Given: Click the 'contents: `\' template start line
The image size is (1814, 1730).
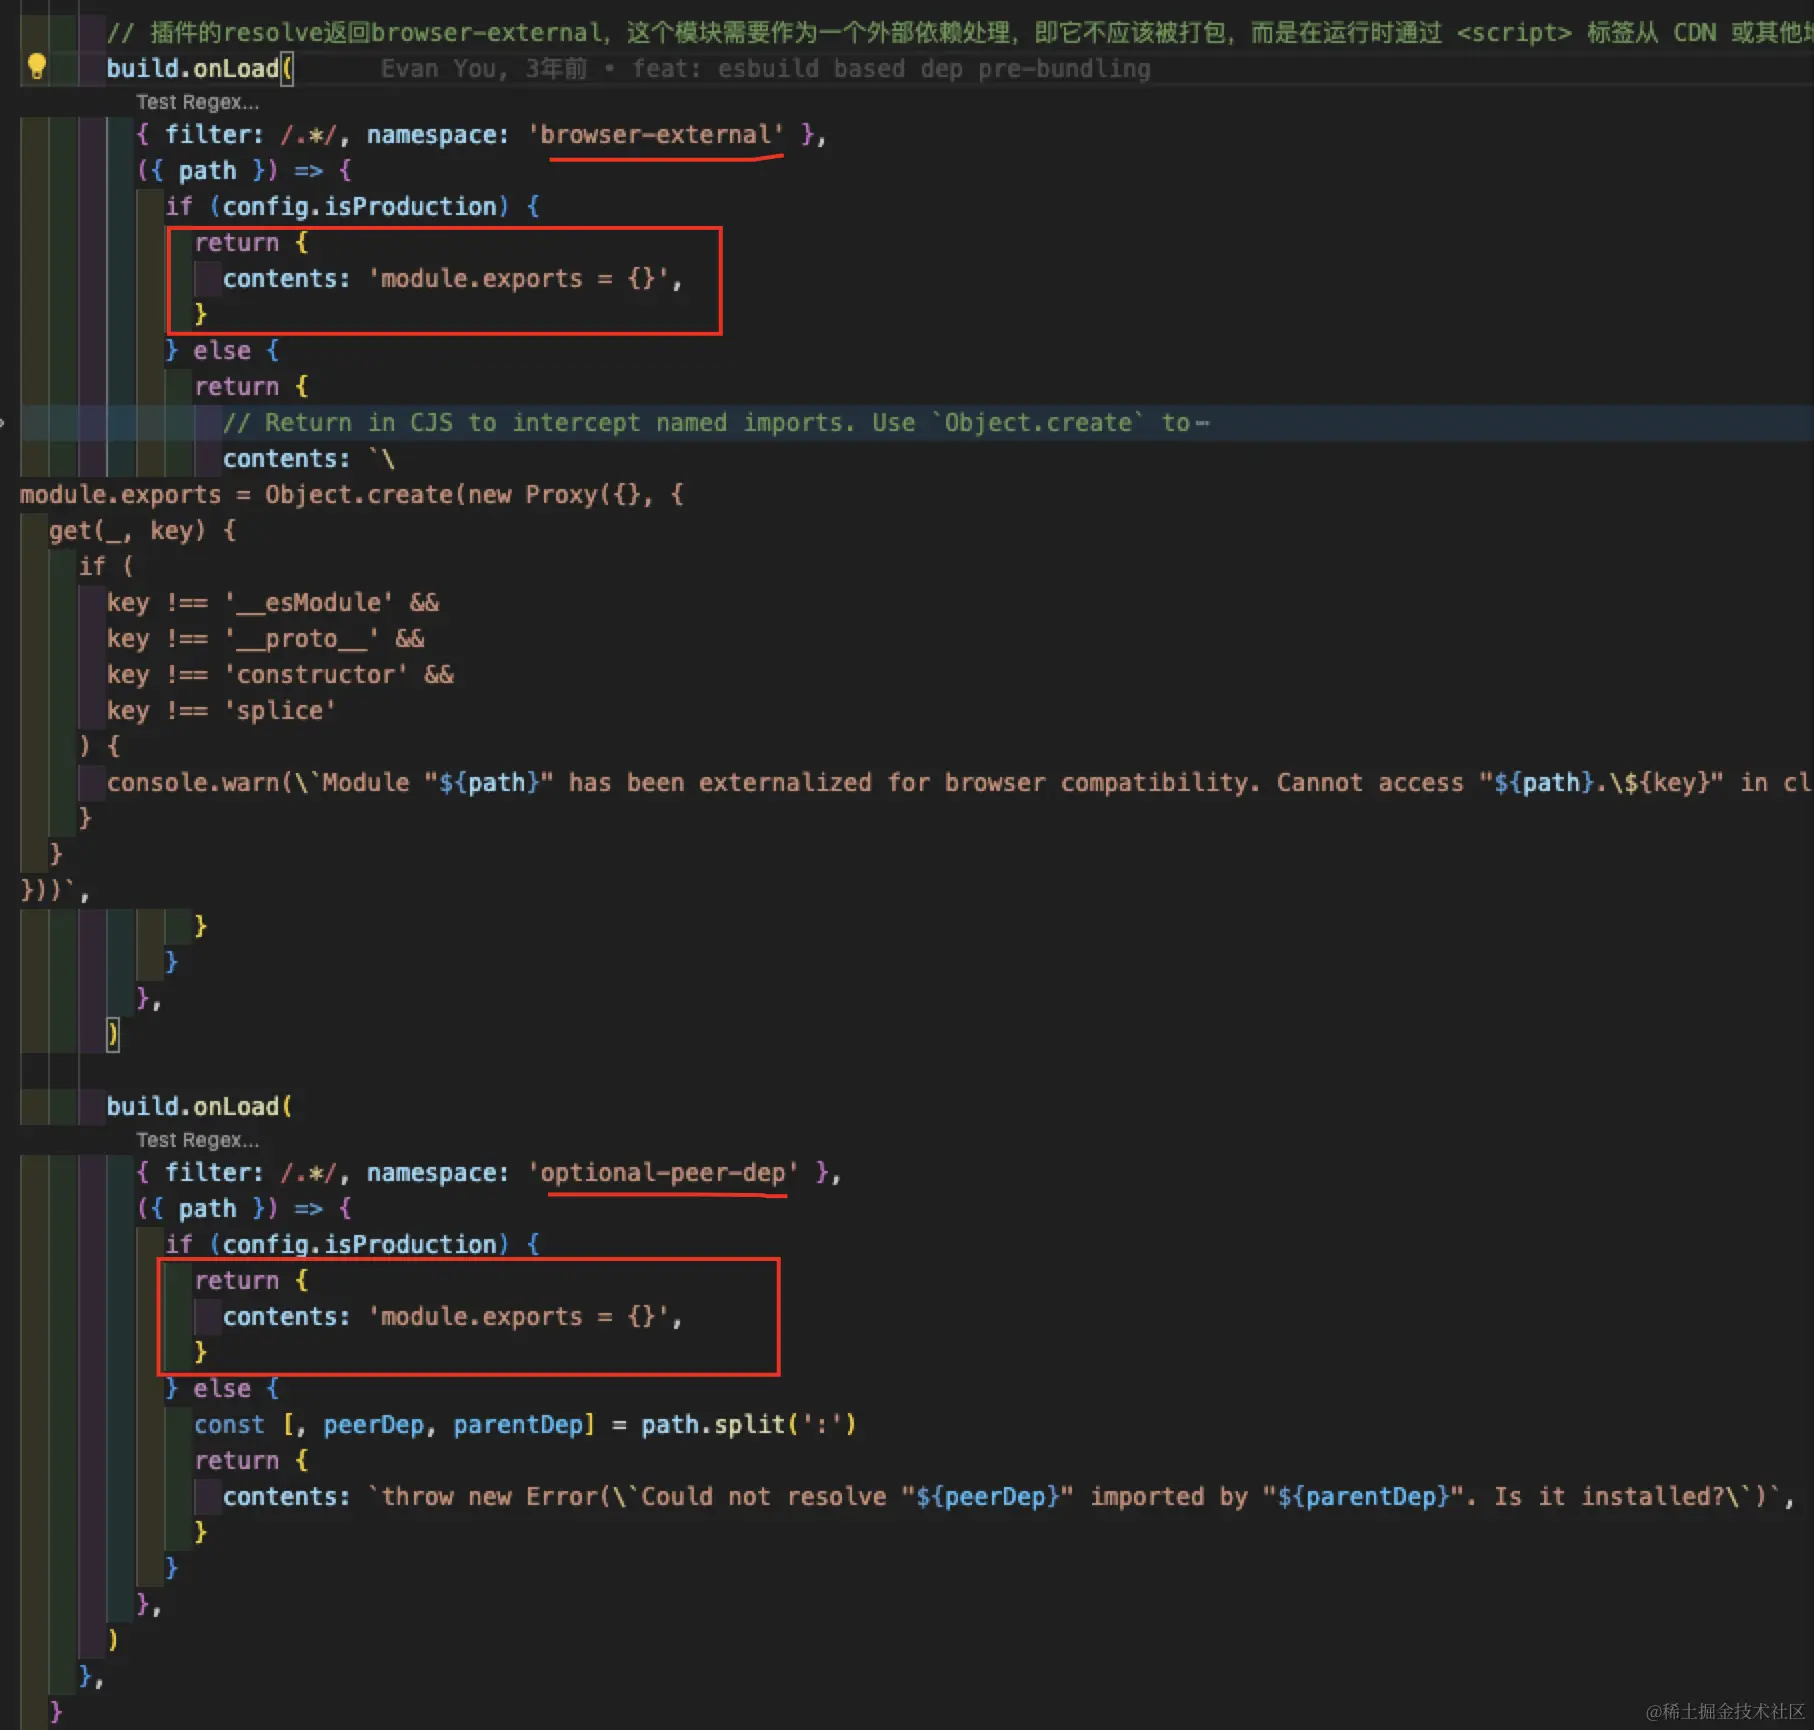Looking at the screenshot, I should pos(309,459).
